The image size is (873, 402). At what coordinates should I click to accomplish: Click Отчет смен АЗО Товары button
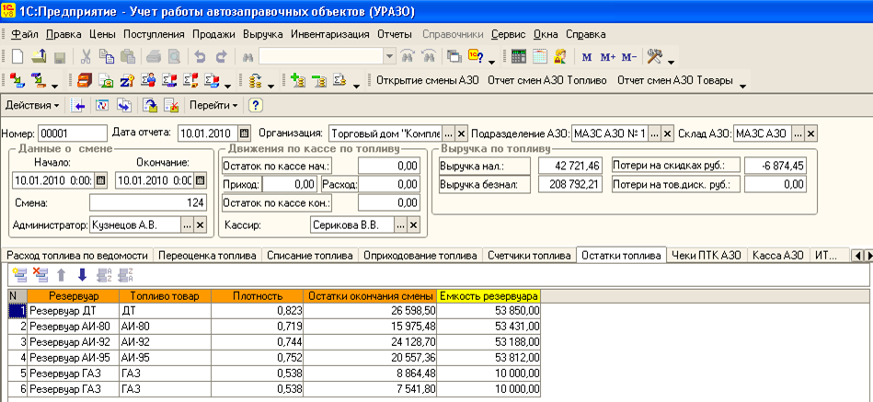[x=674, y=80]
